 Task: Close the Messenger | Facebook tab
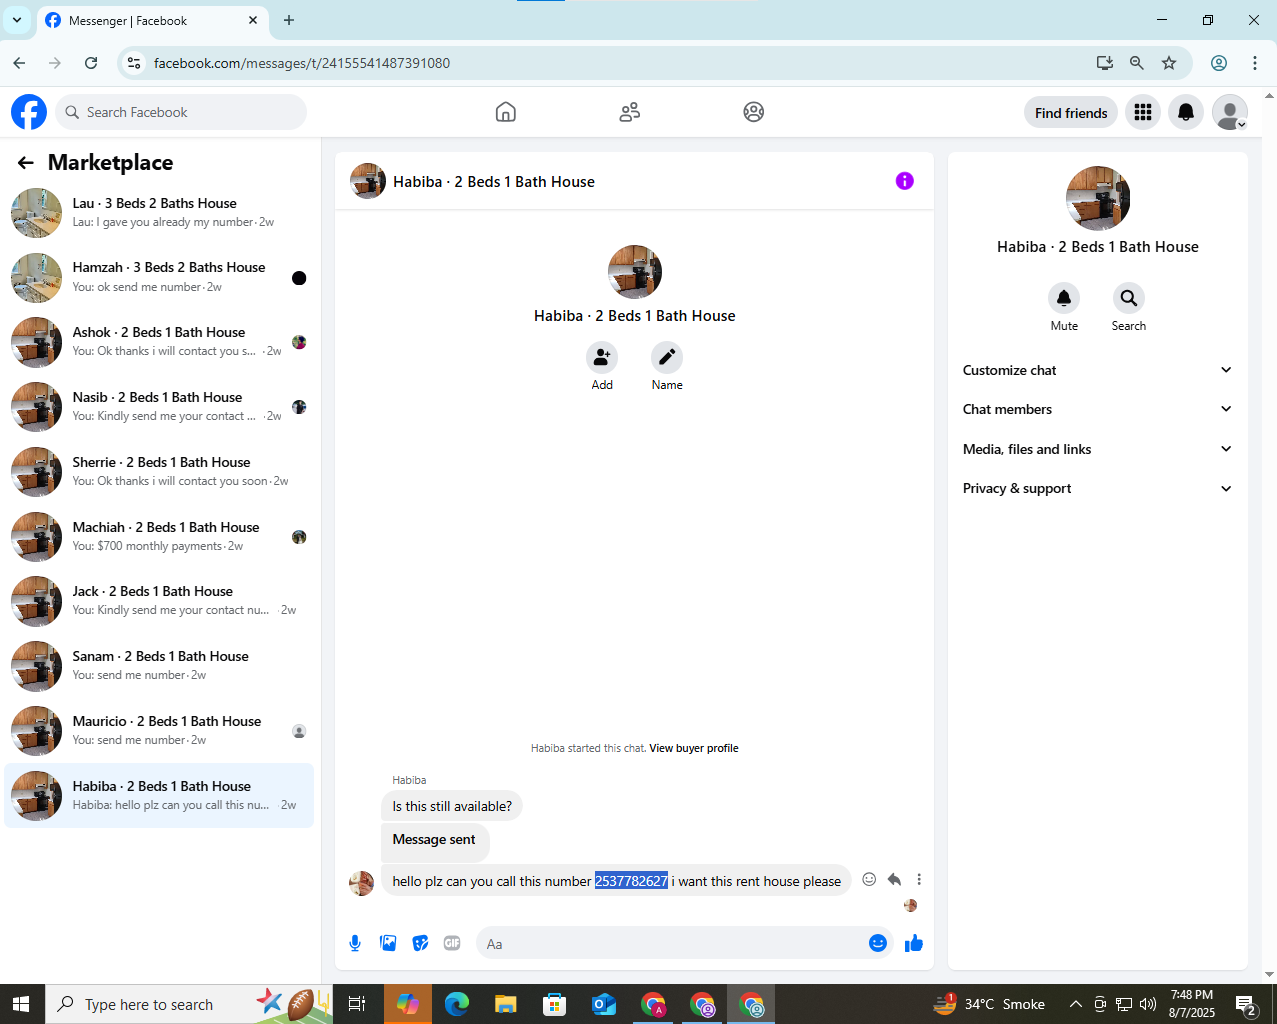(x=253, y=20)
